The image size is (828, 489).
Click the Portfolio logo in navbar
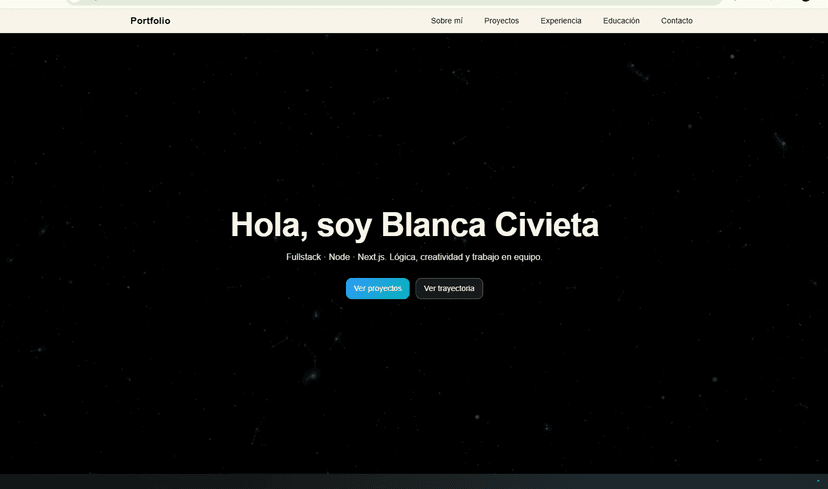click(150, 21)
